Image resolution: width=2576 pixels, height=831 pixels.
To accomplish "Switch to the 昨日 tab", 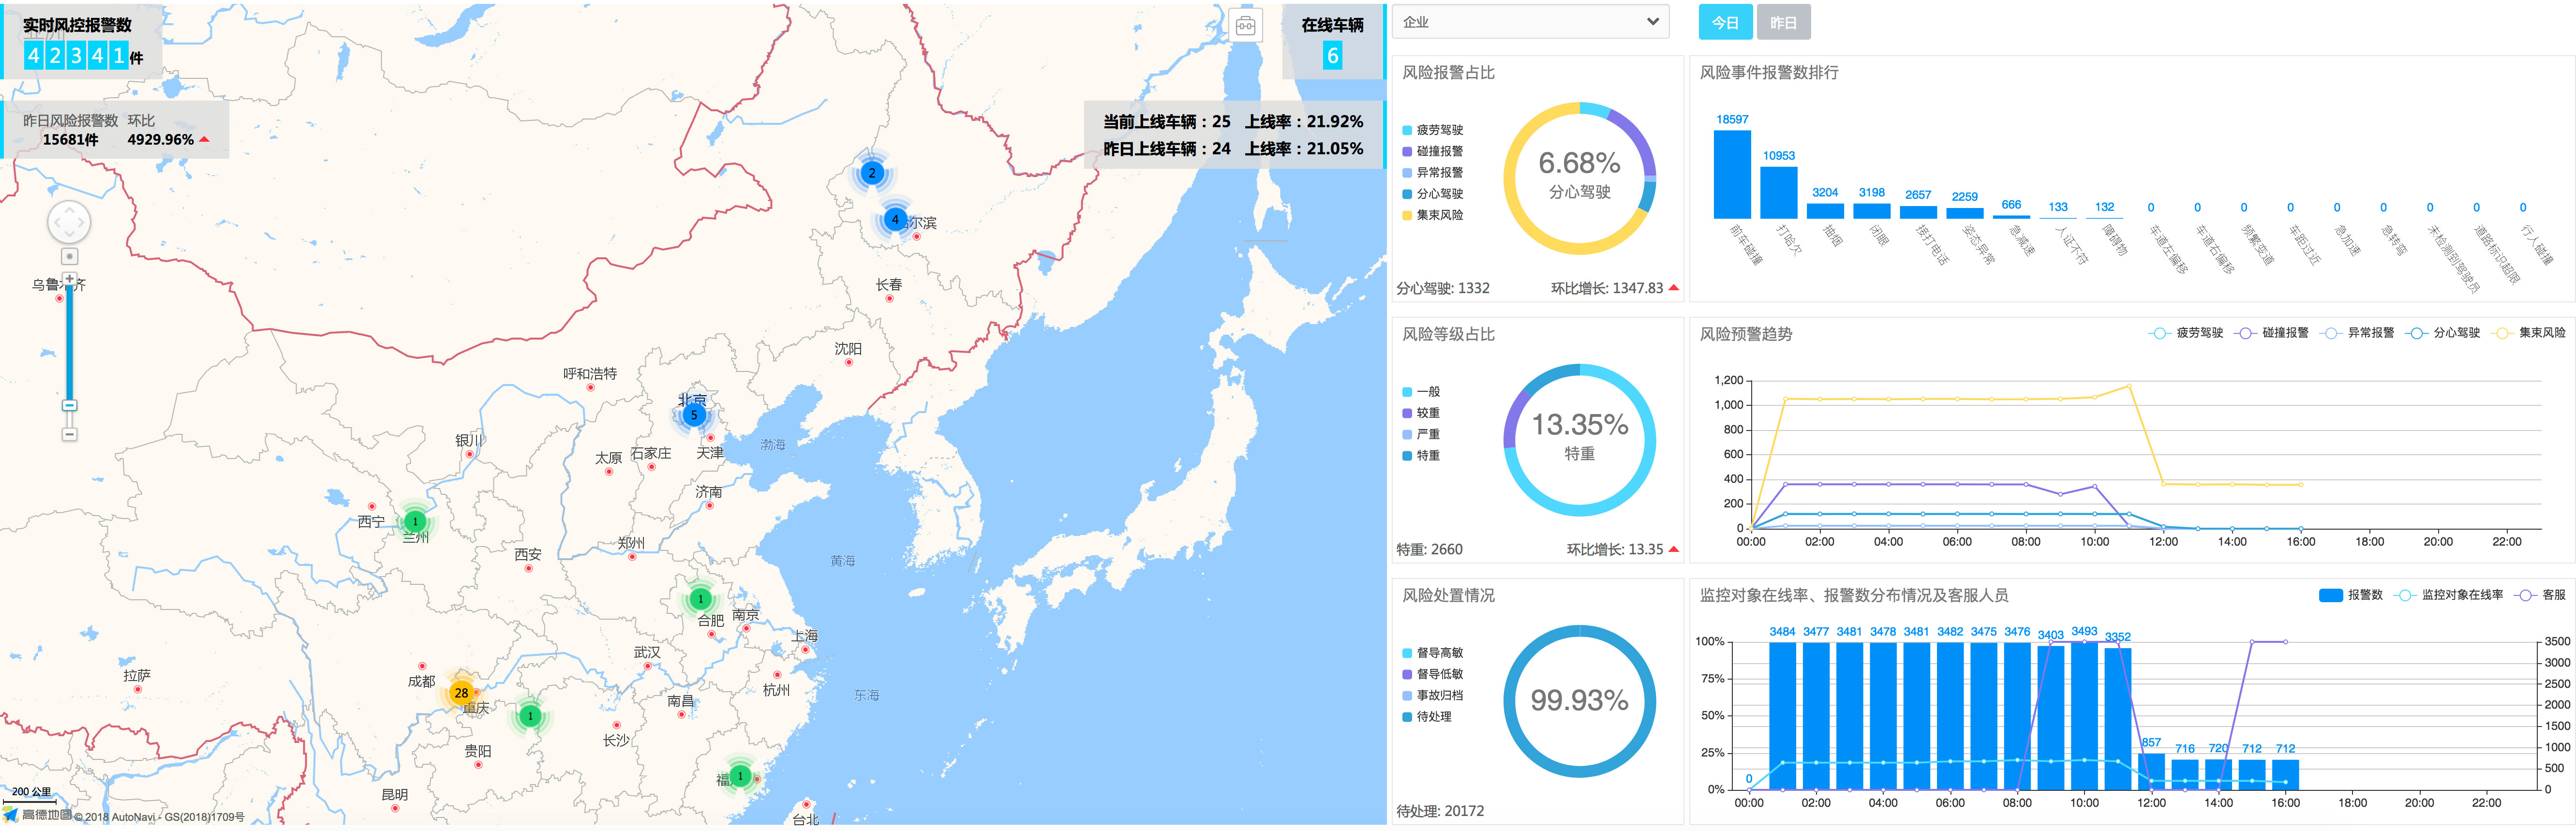I will click(1783, 22).
